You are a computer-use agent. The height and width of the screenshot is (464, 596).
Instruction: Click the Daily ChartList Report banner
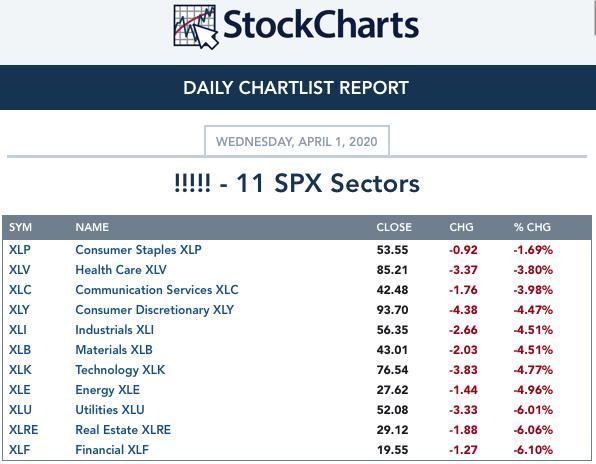pyautogui.click(x=298, y=87)
